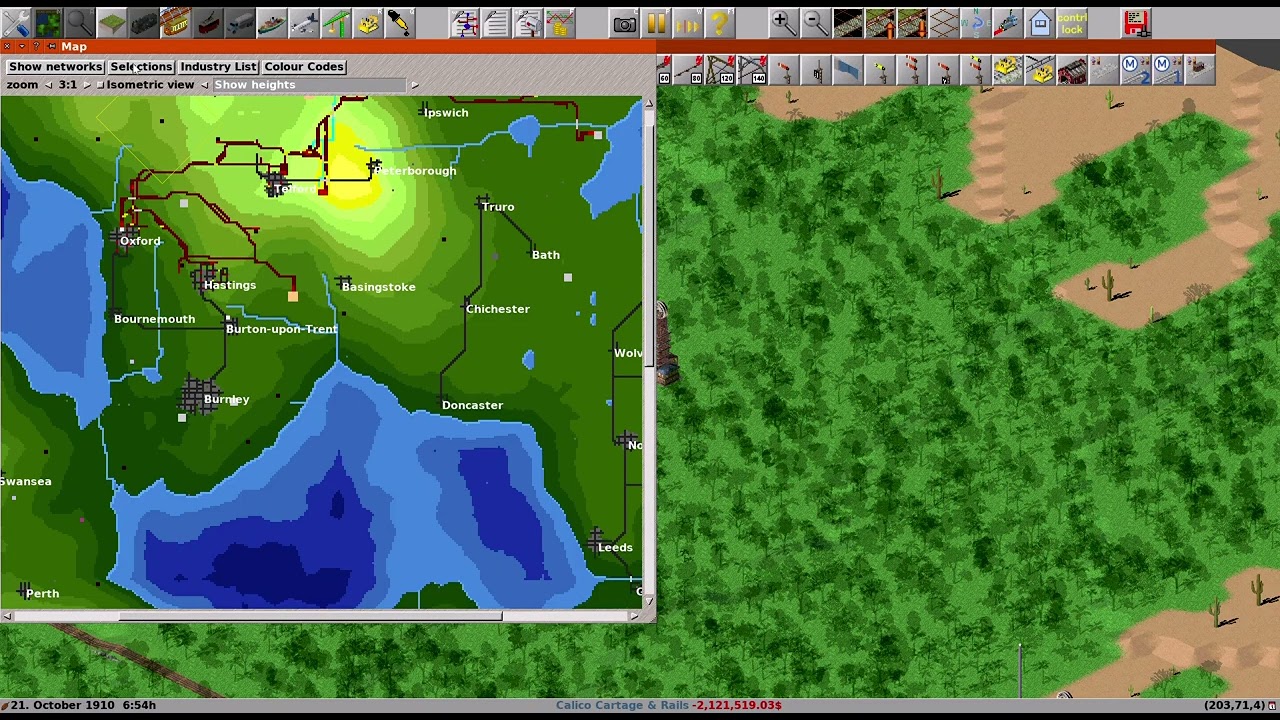
Task: Select the M1 station tool
Action: pyautogui.click(x=1168, y=69)
